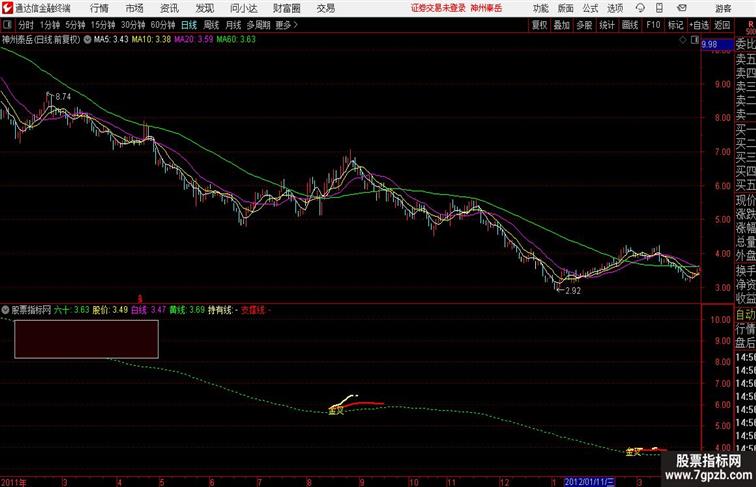This screenshot has width=756, height=487.
Task: Open the 选项 menu
Action: [x=615, y=8]
